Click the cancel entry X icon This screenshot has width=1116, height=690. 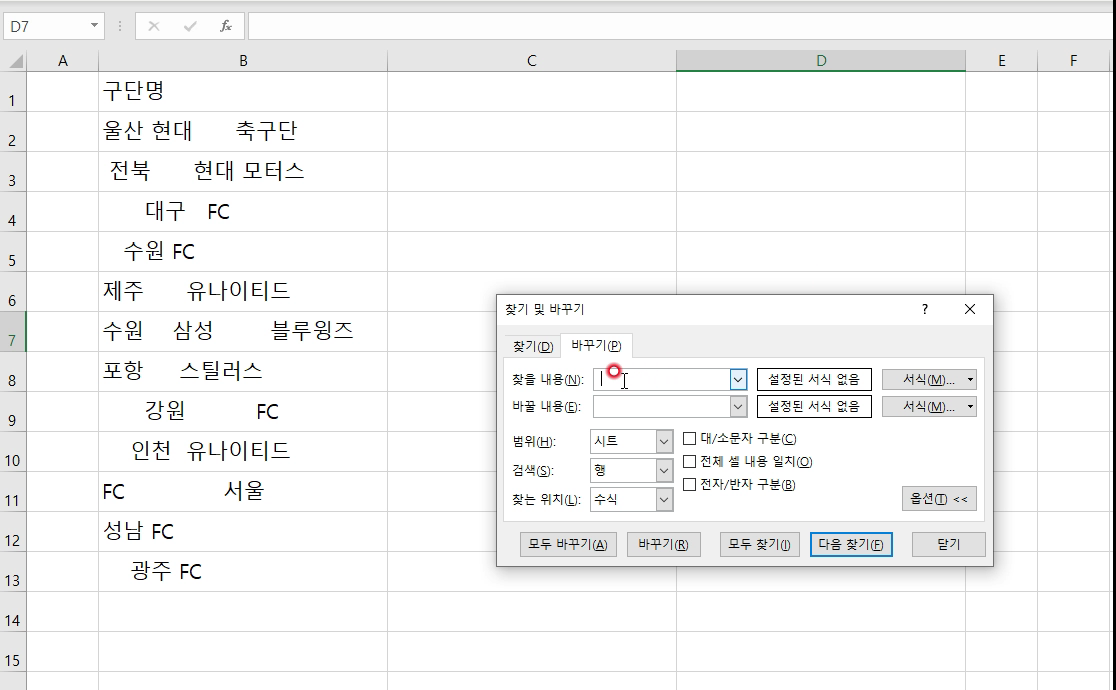coord(154,26)
